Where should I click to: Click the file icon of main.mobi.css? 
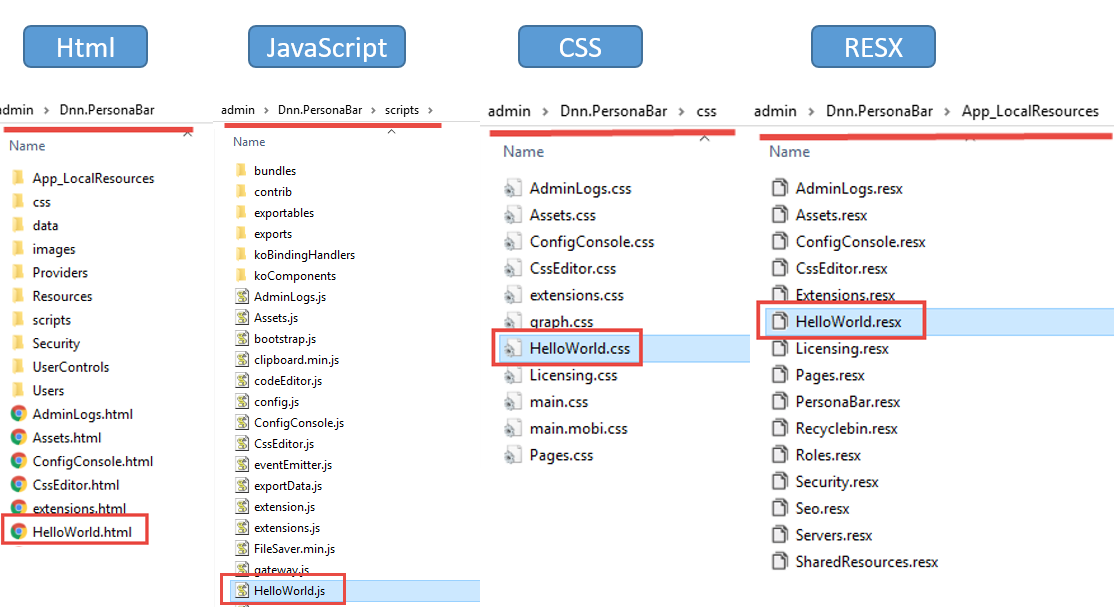coord(511,428)
